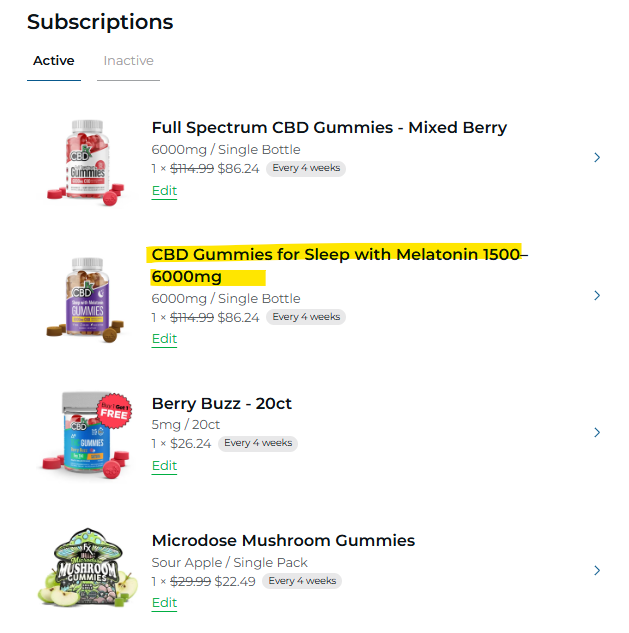Edit the Berry Buzz subscription
629x633 pixels.
coord(164,466)
